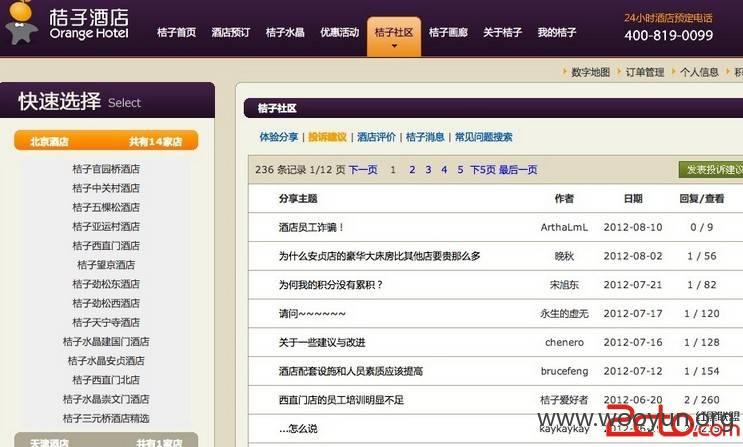Click author name brucefeng
This screenshot has width=743, height=447.
(x=564, y=371)
